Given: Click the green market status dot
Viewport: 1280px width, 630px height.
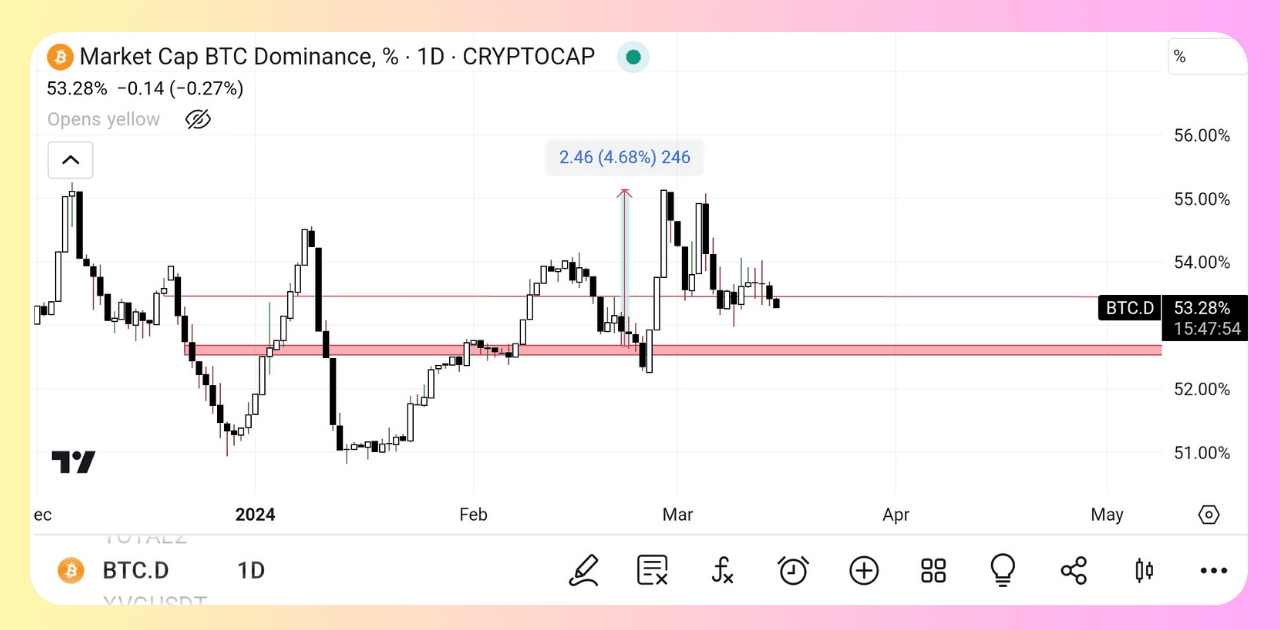Looking at the screenshot, I should click(x=633, y=57).
